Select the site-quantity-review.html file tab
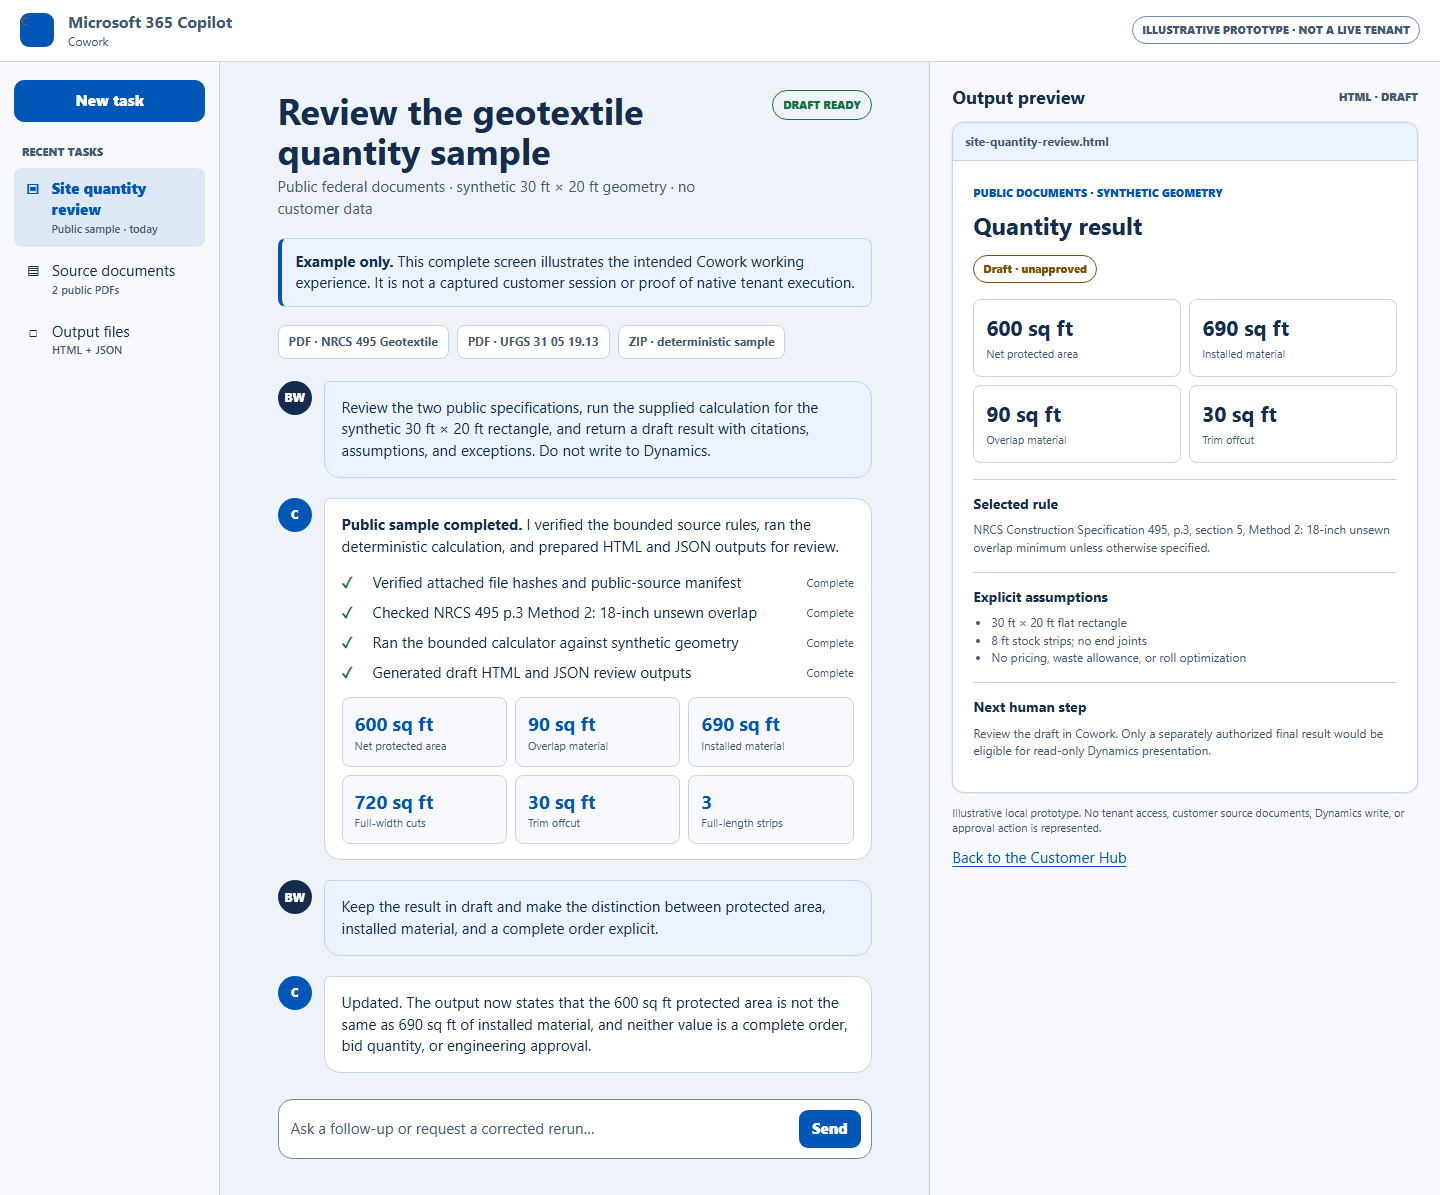This screenshot has height=1195, width=1440. click(x=1037, y=142)
